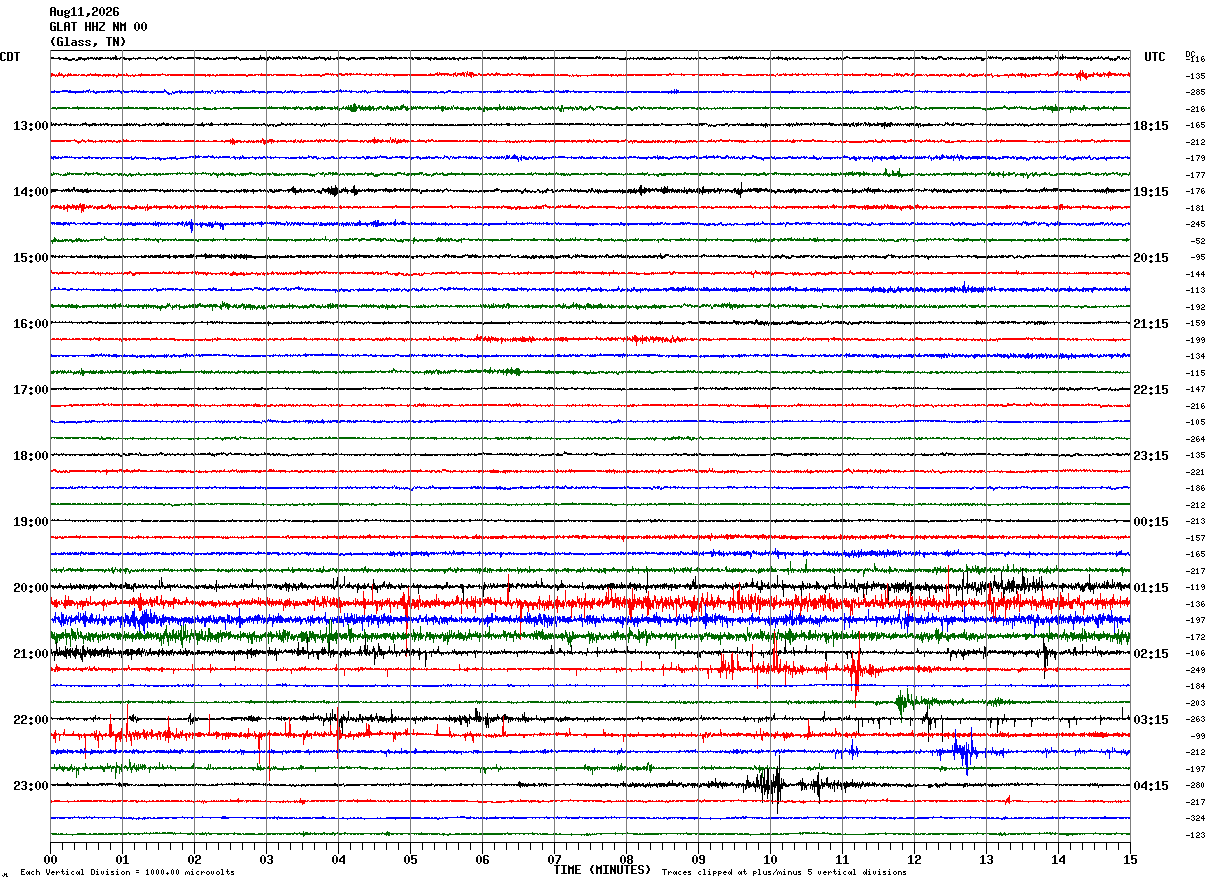Image resolution: width=1210 pixels, height=886 pixels.
Task: Click the Each Vertical Division scale note
Action: 127,873
